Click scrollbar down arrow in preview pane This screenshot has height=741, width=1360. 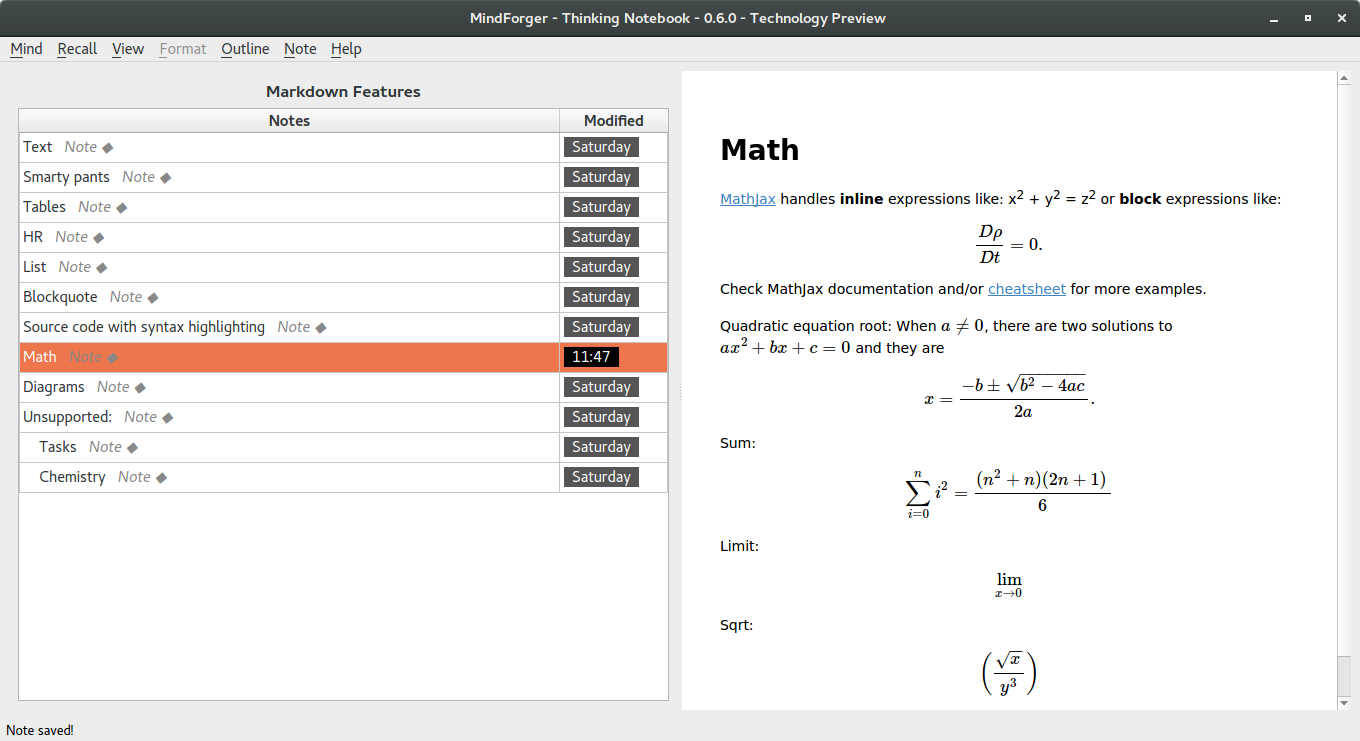pyautogui.click(x=1344, y=703)
